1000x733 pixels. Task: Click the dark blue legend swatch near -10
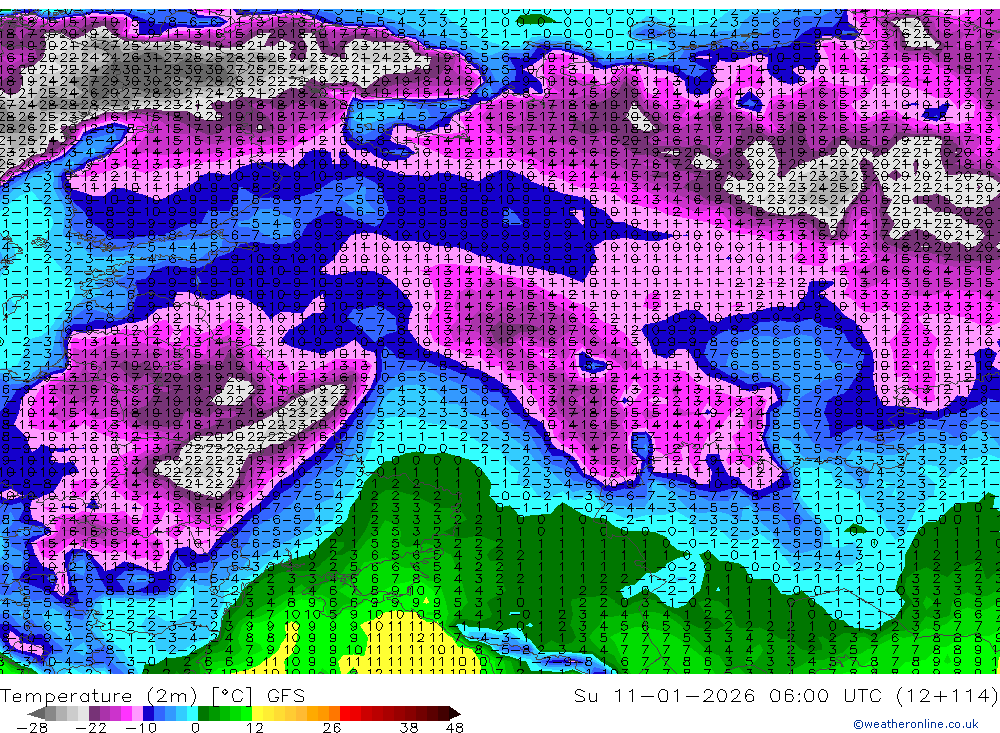[x=148, y=713]
